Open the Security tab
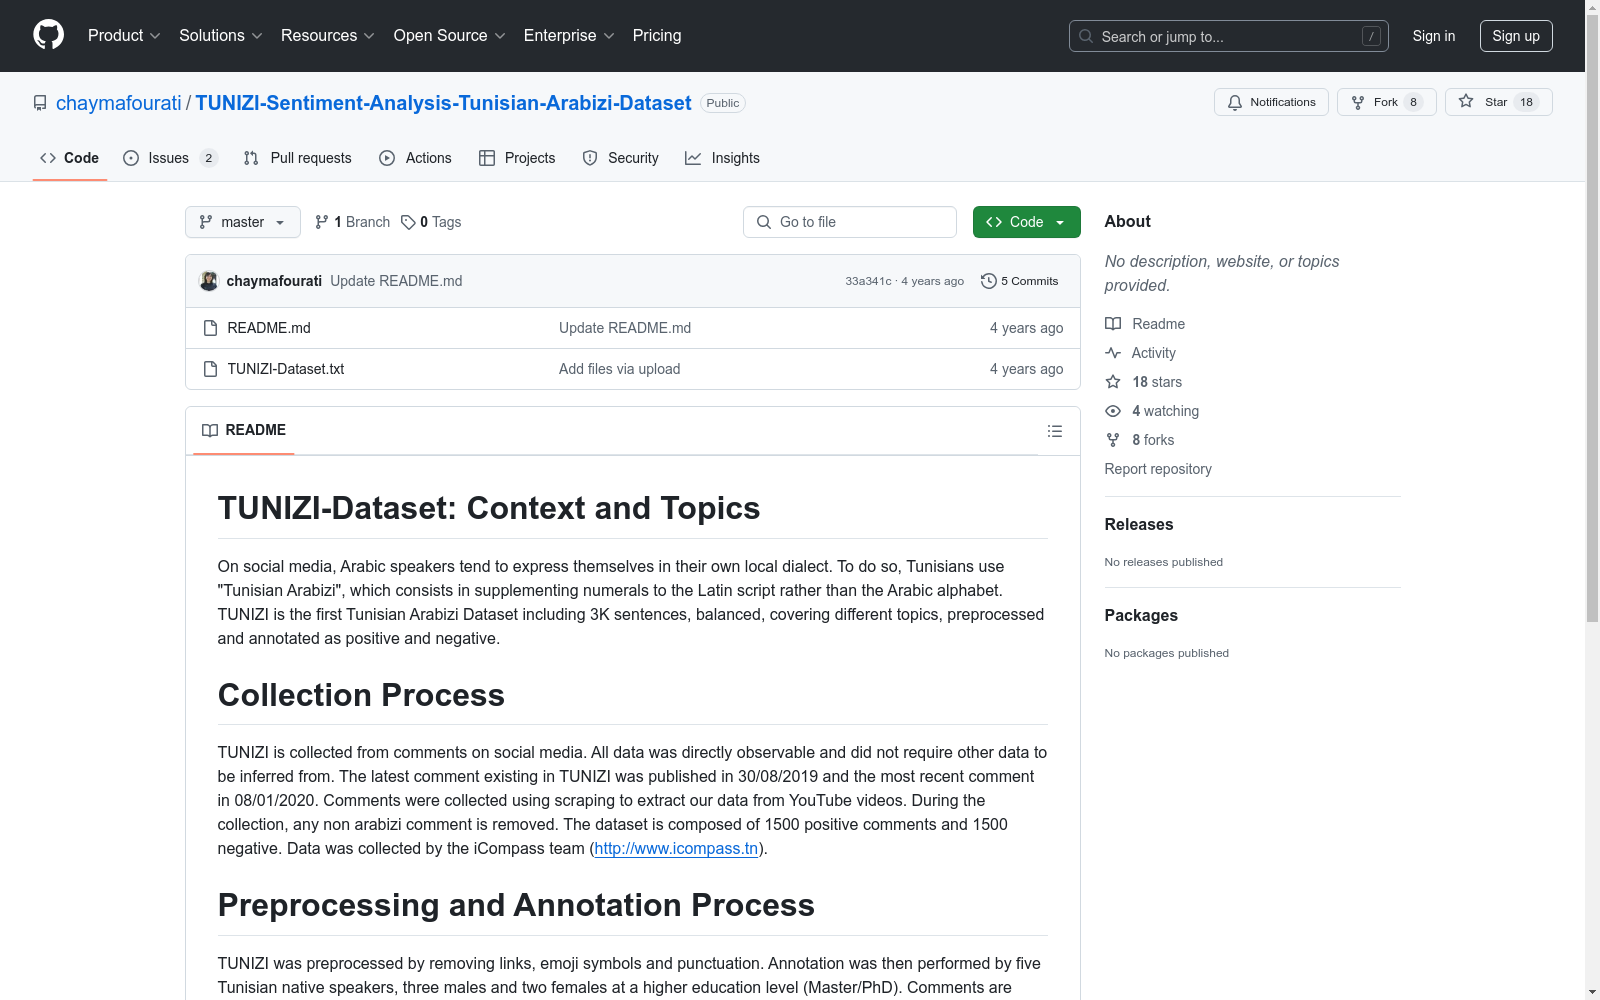The height and width of the screenshot is (1000, 1600). tap(621, 158)
